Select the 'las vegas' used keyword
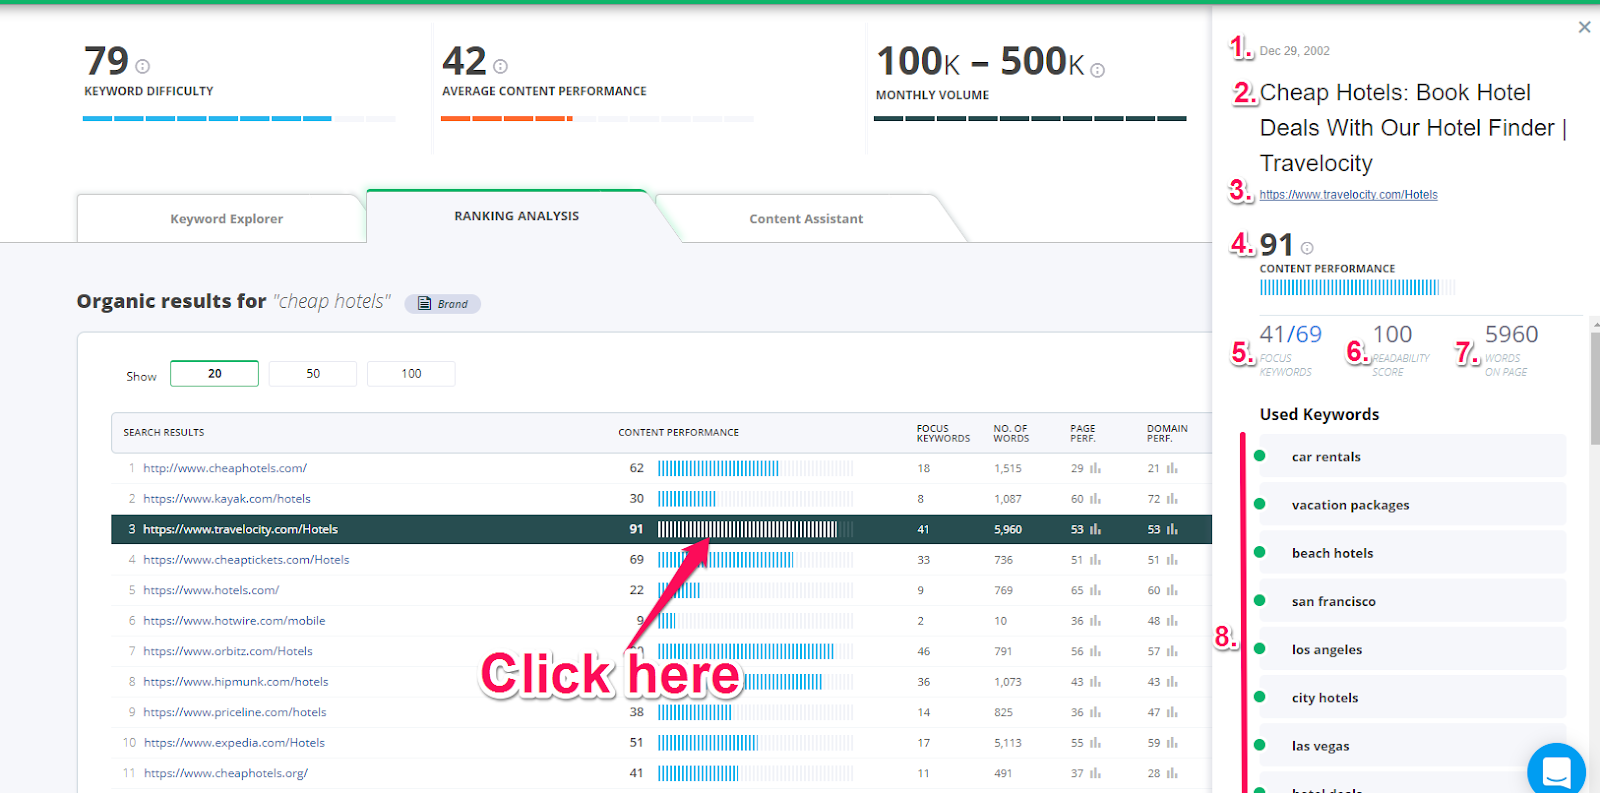 [x=1412, y=745]
